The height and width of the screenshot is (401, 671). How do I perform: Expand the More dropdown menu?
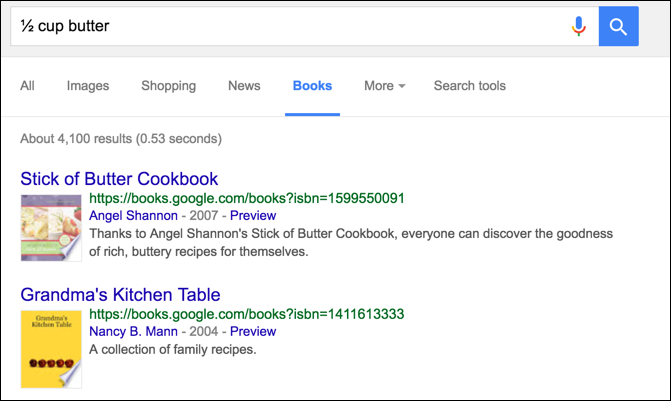384,86
